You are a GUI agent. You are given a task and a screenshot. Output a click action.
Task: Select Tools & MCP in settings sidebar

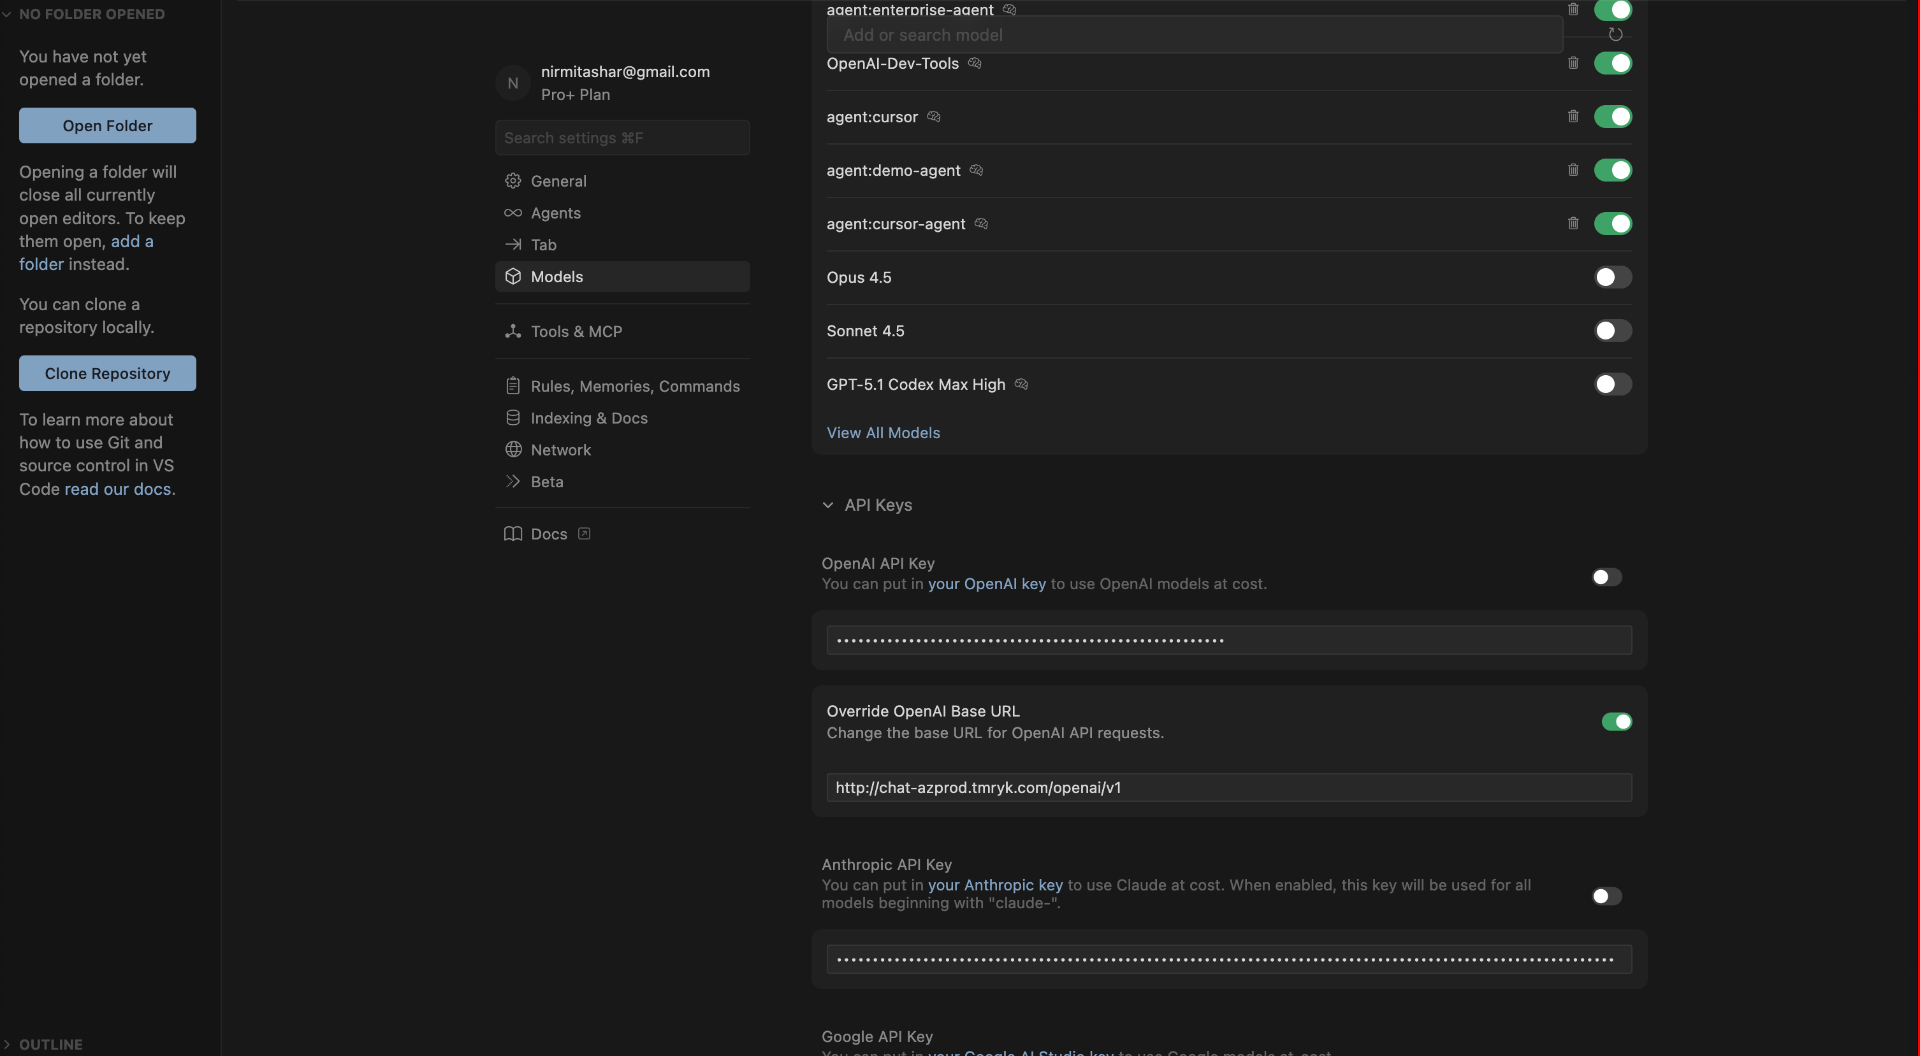tap(576, 331)
